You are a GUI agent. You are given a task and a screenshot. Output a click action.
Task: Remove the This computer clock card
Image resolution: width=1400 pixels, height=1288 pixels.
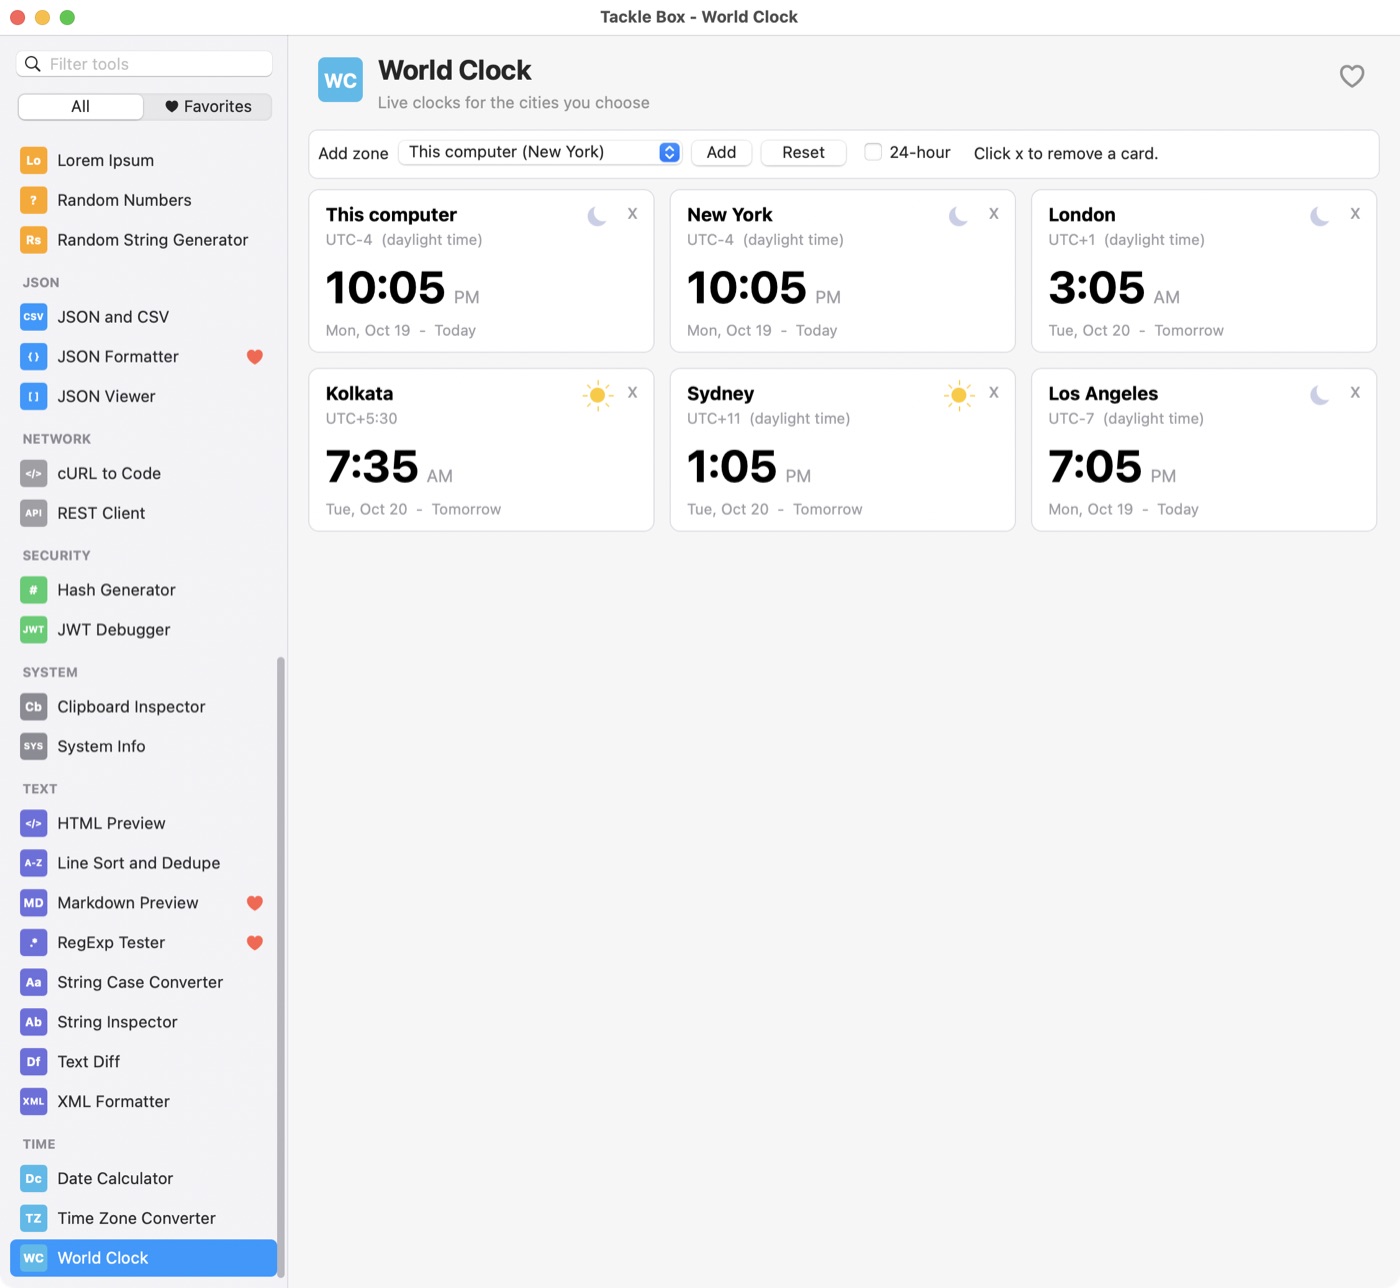coord(632,214)
